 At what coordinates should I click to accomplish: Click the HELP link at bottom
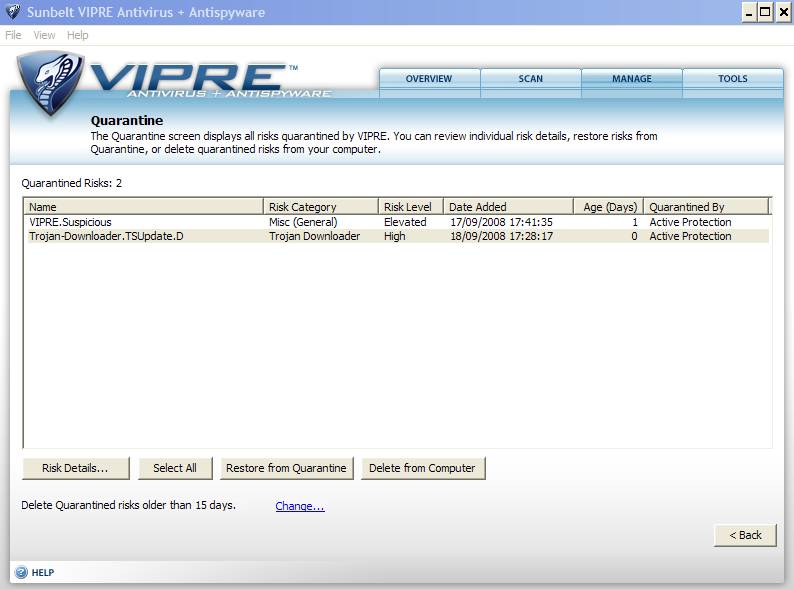pyautogui.click(x=43, y=572)
